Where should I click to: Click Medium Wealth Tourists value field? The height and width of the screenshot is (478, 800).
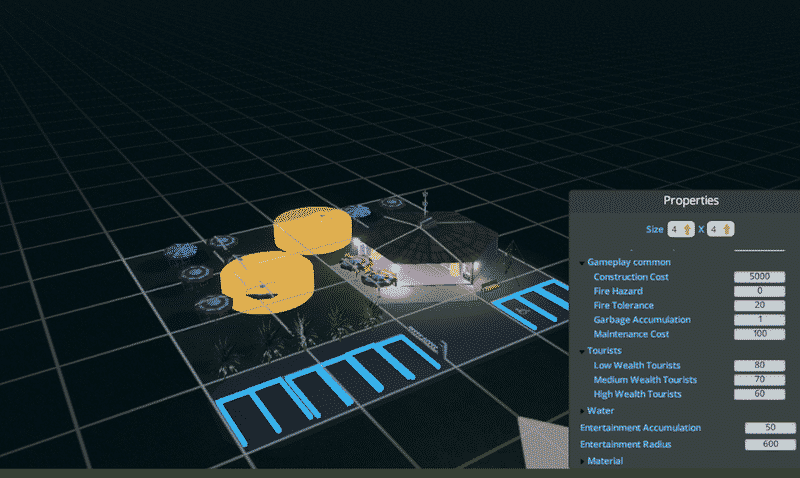(759, 380)
